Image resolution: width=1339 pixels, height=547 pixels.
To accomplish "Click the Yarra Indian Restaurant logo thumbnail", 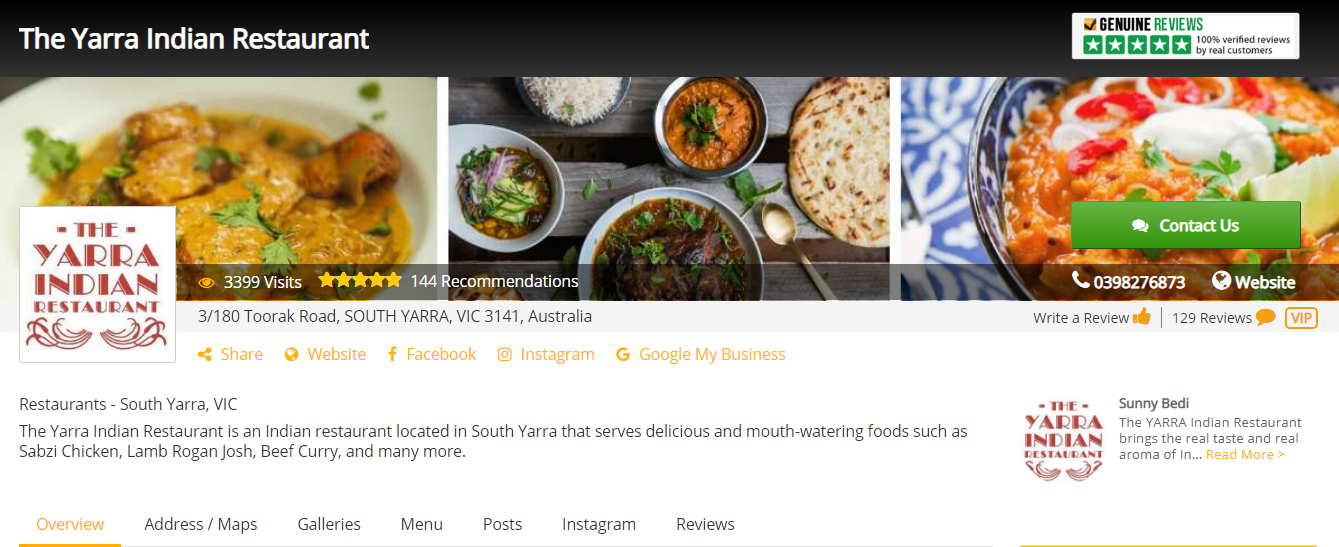I will 97,284.
